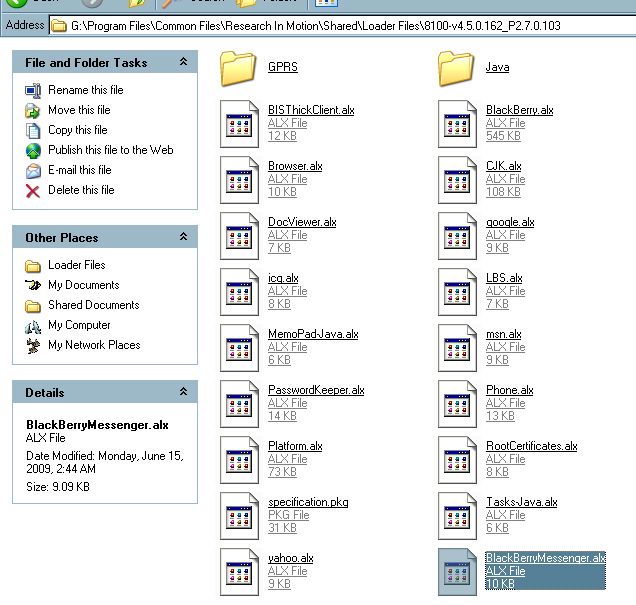Collapse the Other Places panel
Viewport: 636px width, 605px height.
coord(183,237)
